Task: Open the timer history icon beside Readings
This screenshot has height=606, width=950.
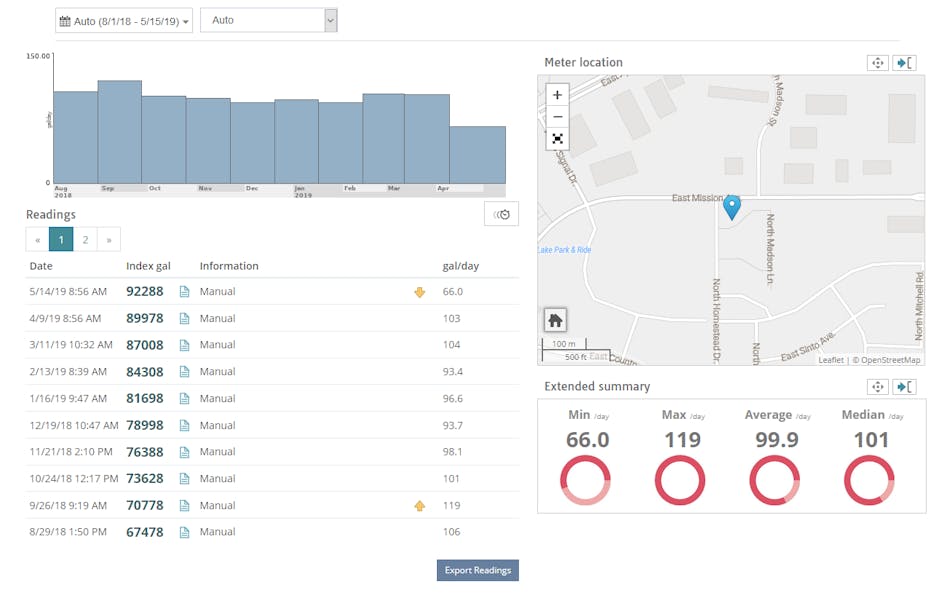Action: 501,214
